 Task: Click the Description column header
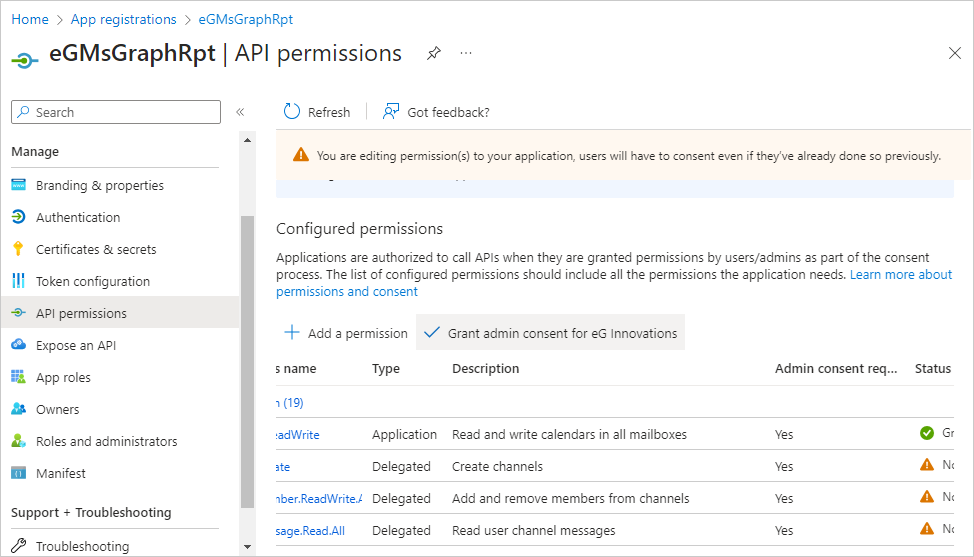point(486,369)
